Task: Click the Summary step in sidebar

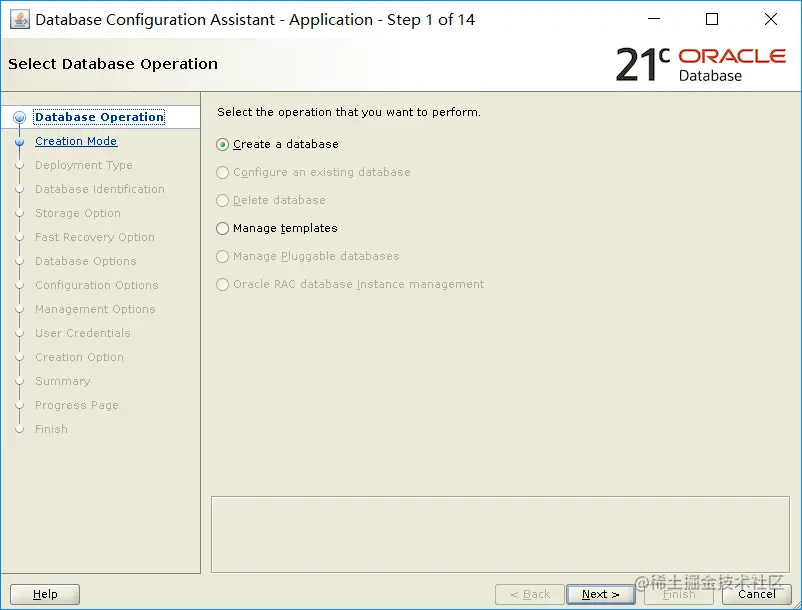Action: [x=62, y=381]
